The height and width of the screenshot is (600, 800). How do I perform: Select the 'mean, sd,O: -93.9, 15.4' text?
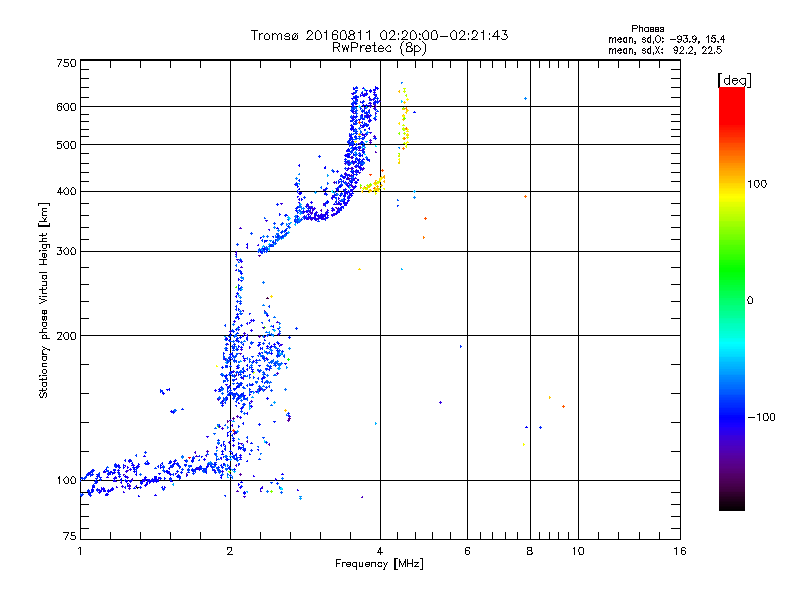click(666, 39)
